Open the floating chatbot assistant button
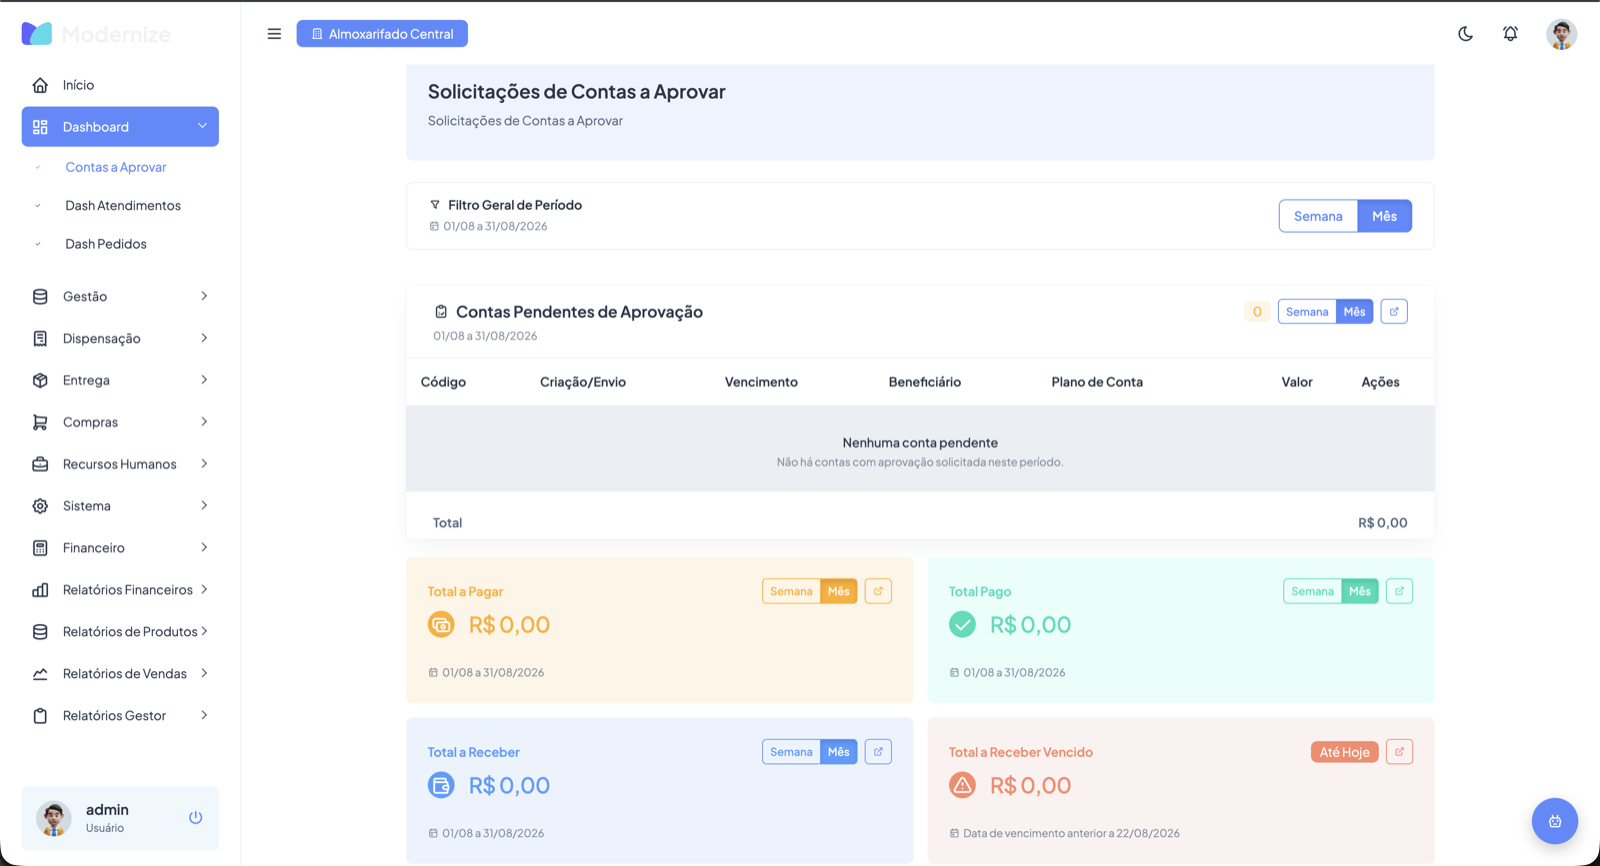1600x866 pixels. [x=1554, y=821]
